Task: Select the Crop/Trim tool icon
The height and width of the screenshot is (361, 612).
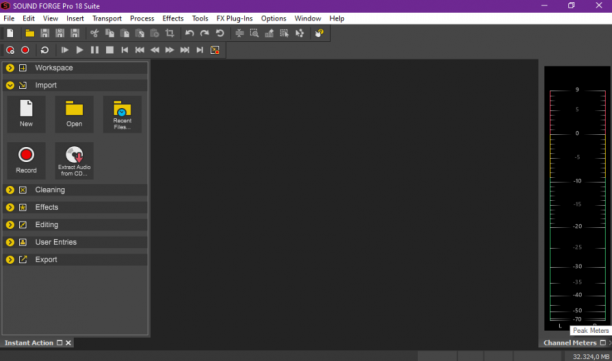Action: [170, 33]
